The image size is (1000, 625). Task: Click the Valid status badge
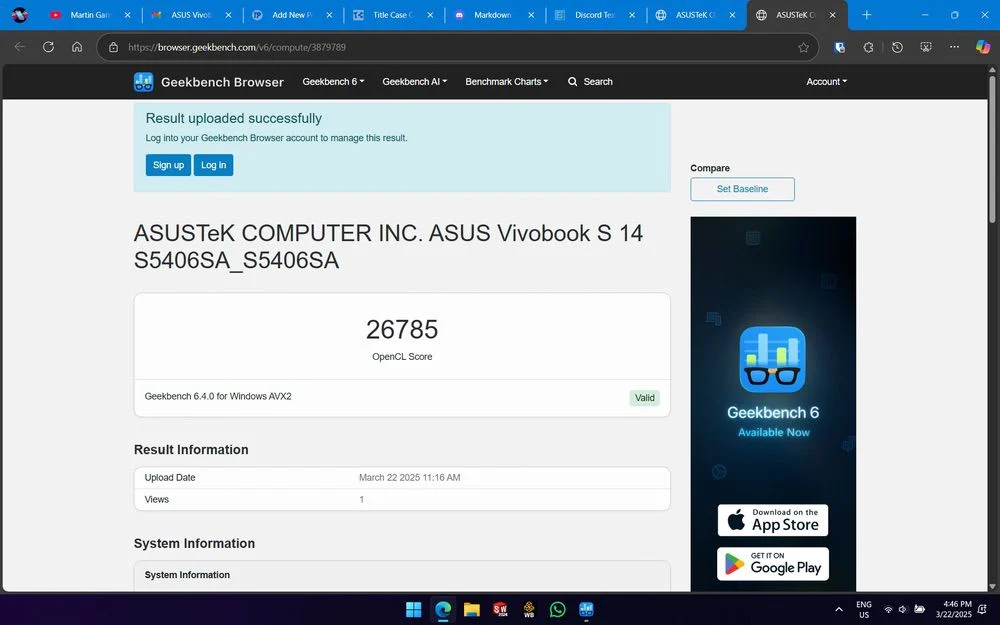[644, 398]
